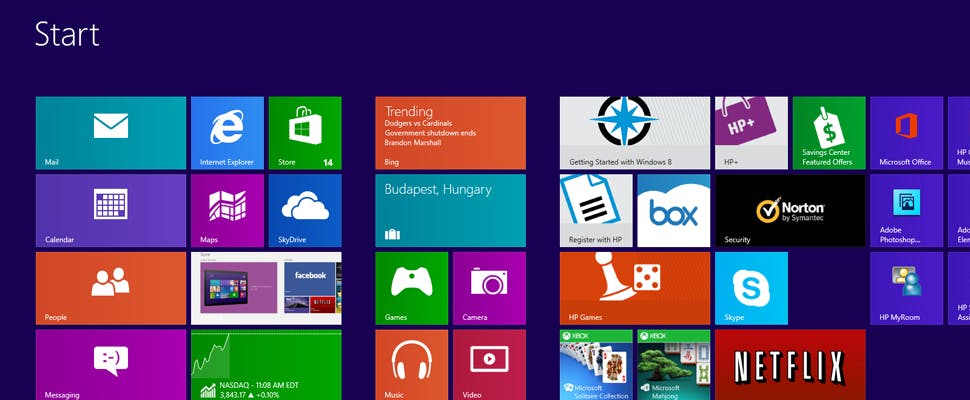Open the Messaging tile
Viewport: 970px width, 400px height.
pos(111,365)
